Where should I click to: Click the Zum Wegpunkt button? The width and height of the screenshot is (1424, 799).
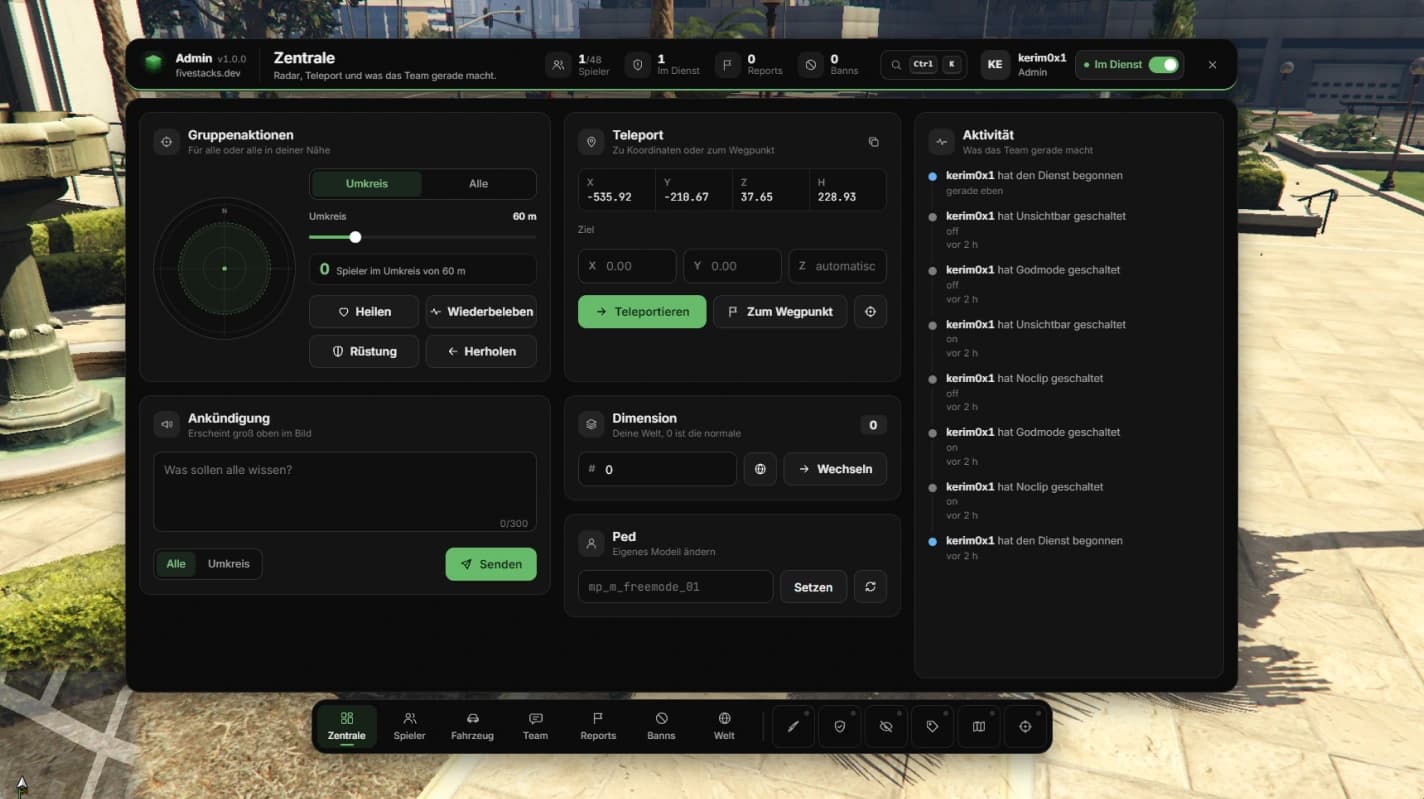pos(780,312)
